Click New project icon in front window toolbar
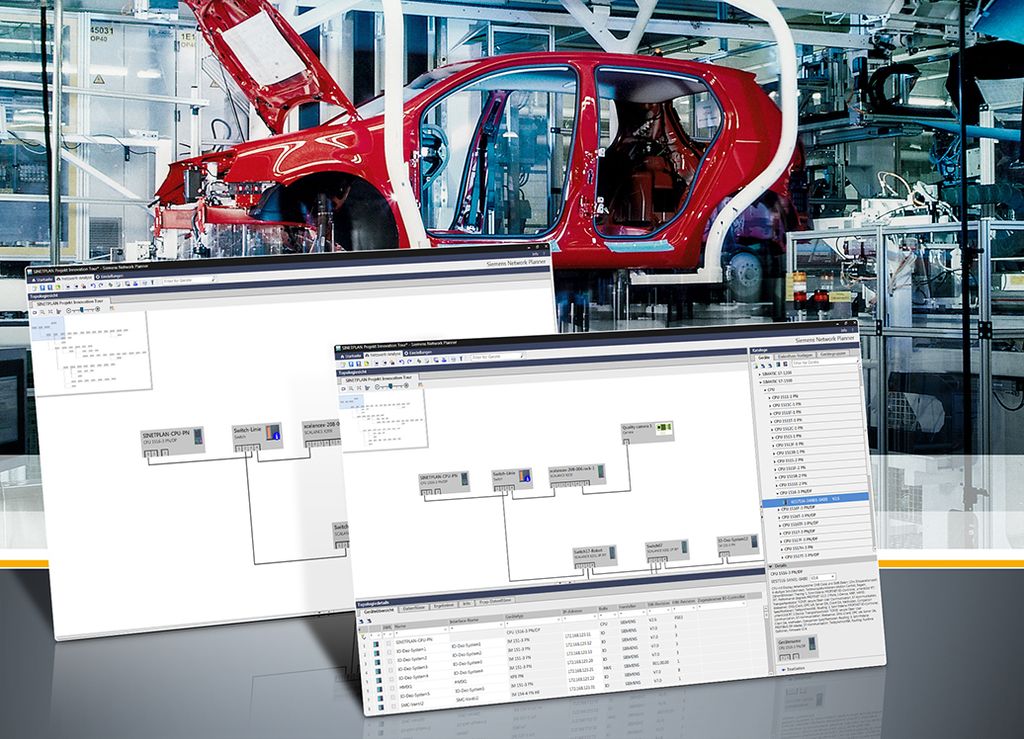This screenshot has width=1024, height=739. (x=343, y=364)
